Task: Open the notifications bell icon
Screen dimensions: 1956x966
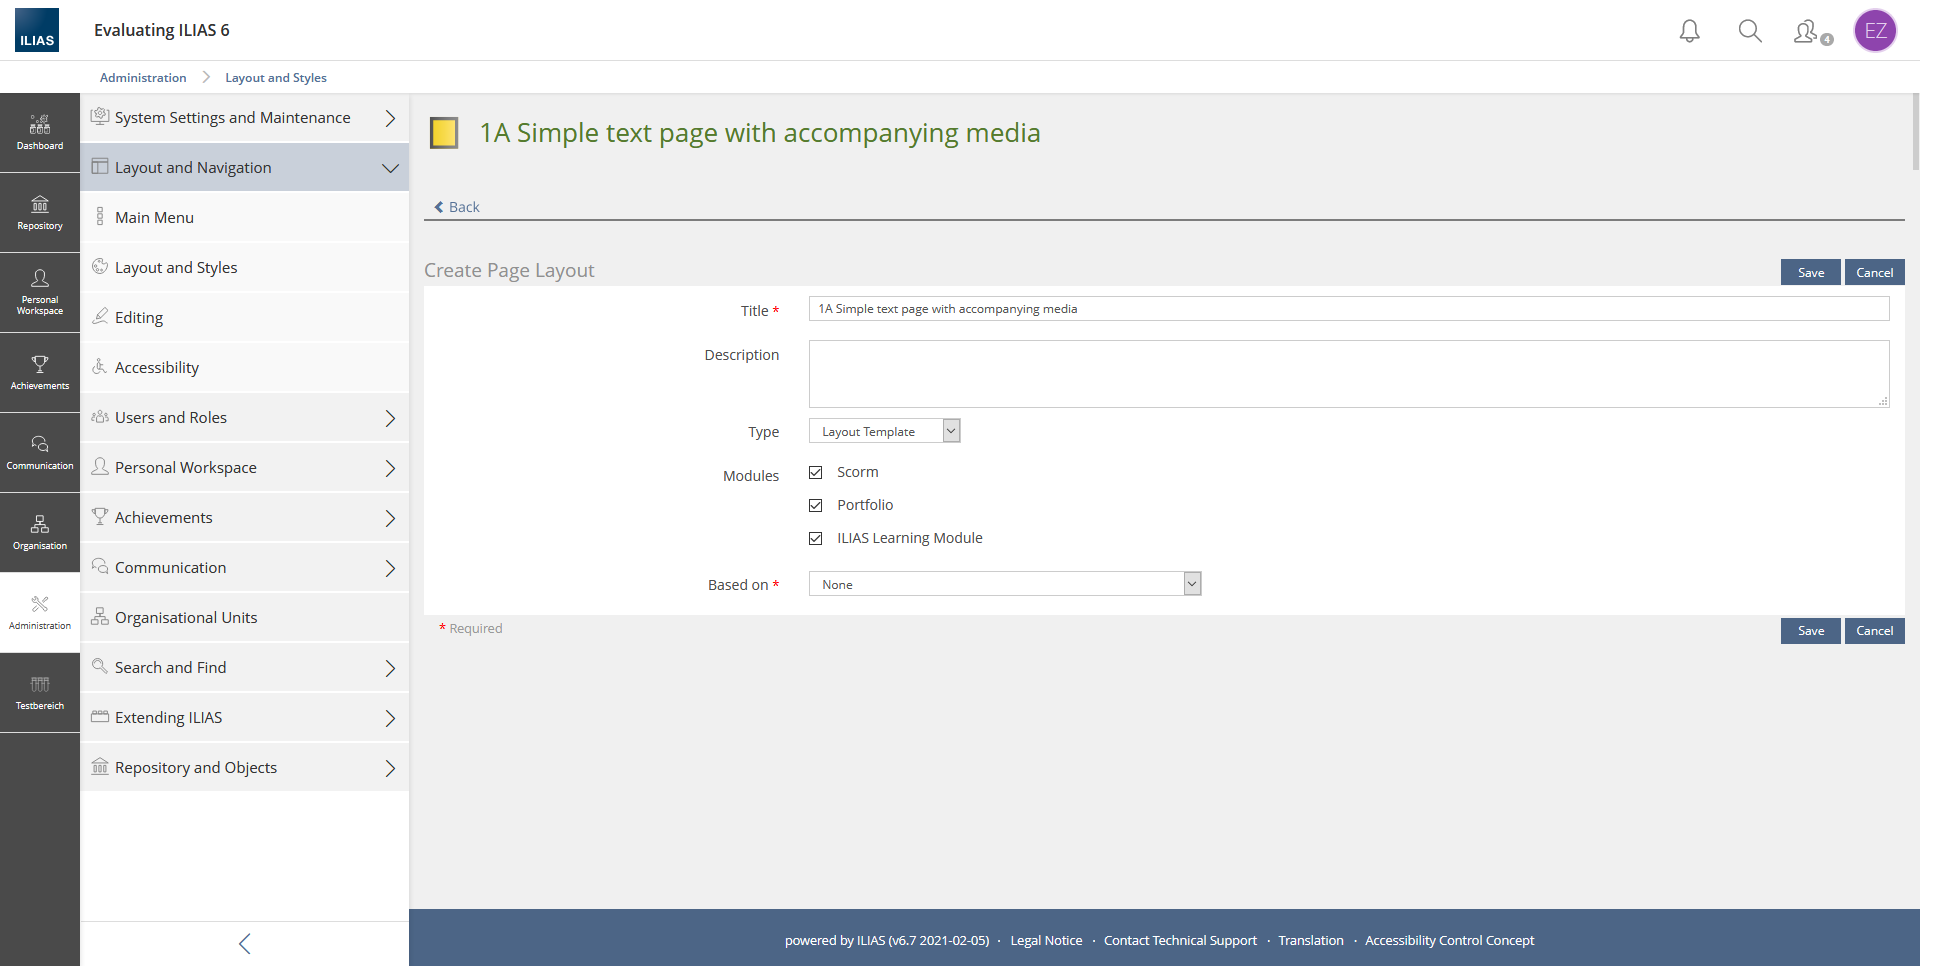Action: tap(1689, 31)
